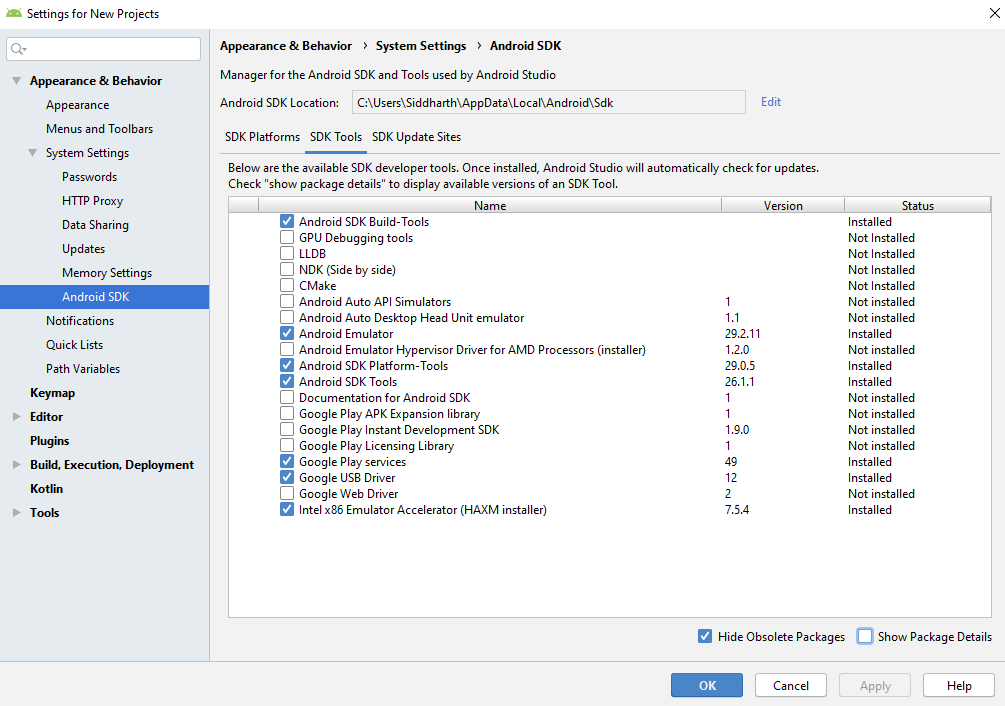This screenshot has width=1005, height=706.
Task: Check the GPU Debugging tools package
Action: (x=287, y=237)
